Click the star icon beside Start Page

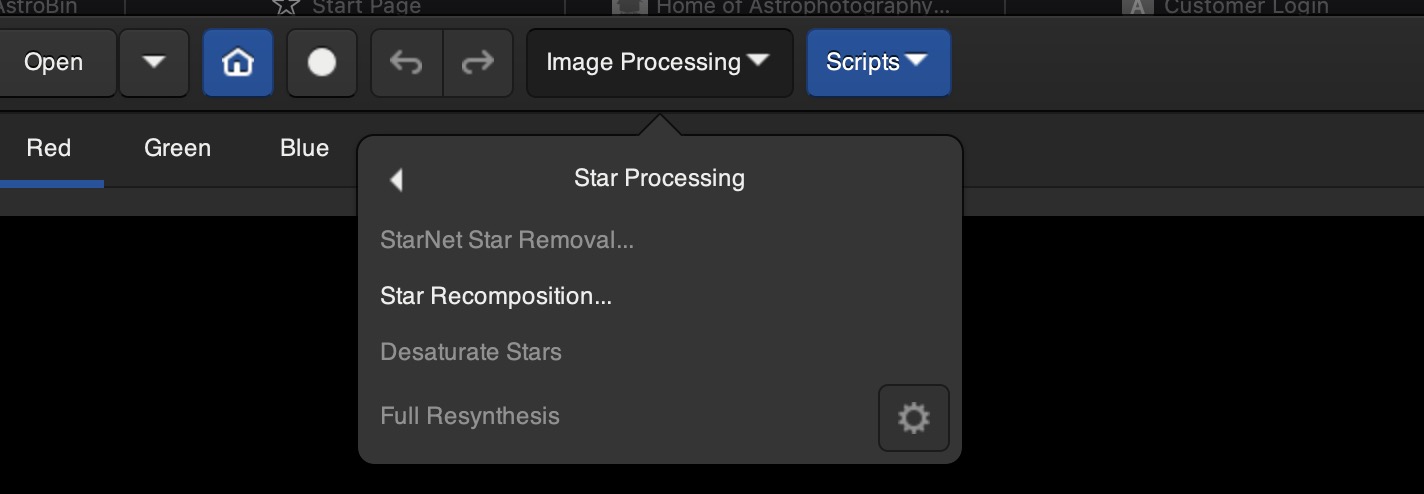[x=286, y=6]
